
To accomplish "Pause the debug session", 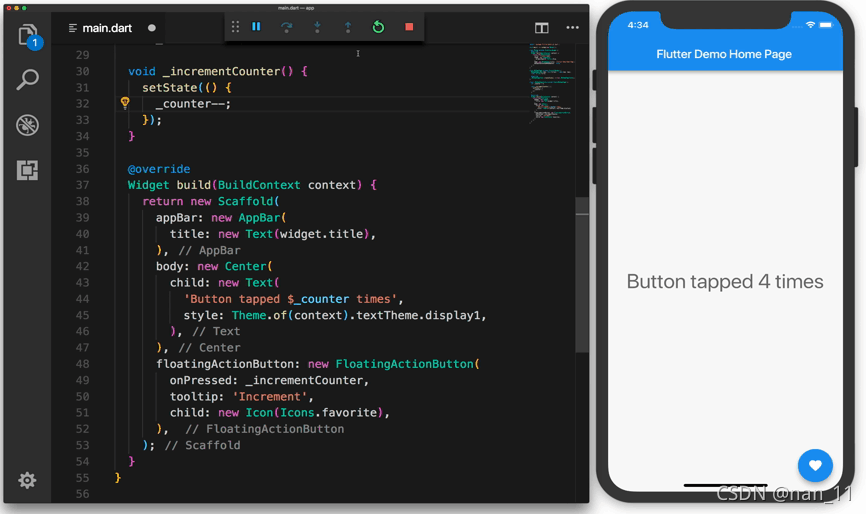I will tap(256, 27).
